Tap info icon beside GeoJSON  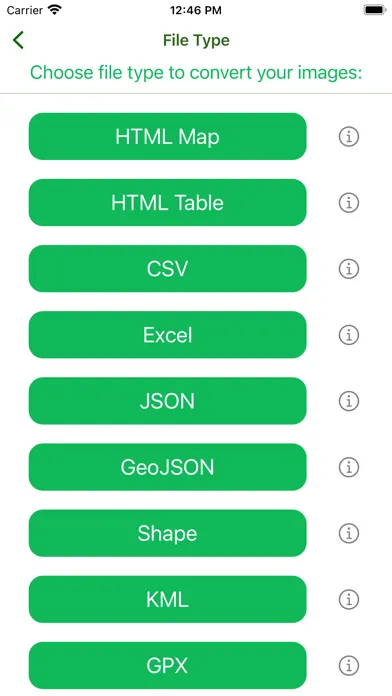pos(349,467)
